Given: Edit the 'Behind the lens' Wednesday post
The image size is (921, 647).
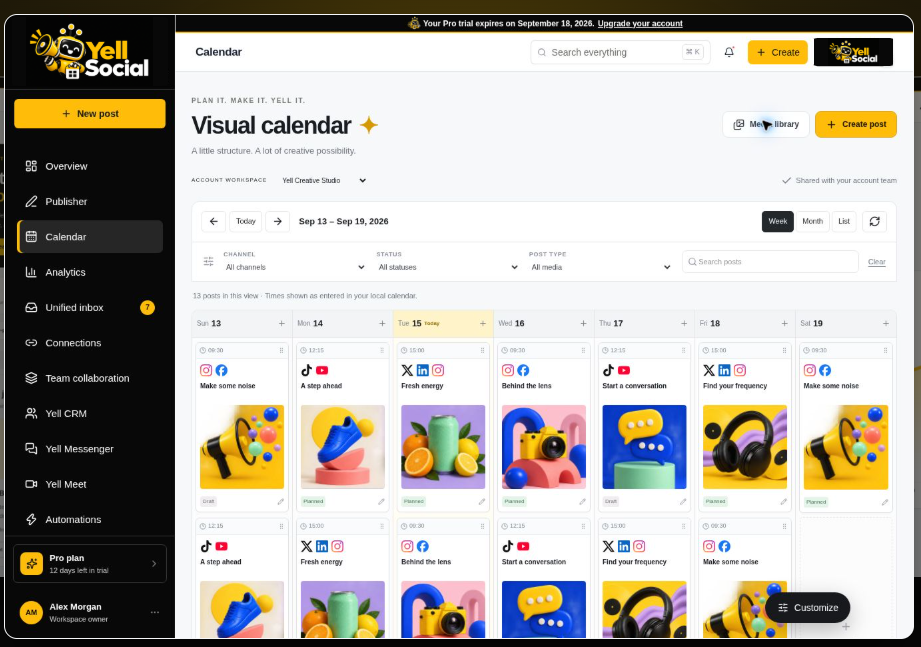Looking at the screenshot, I should [x=582, y=501].
